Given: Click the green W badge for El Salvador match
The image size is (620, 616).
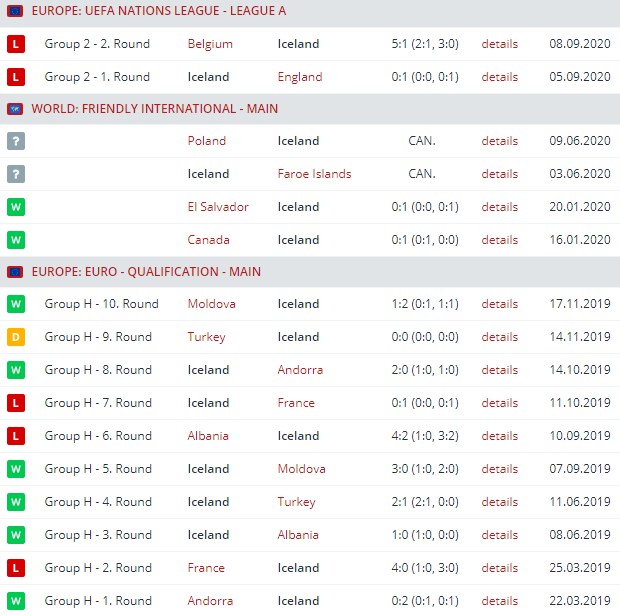Looking at the screenshot, I should (x=15, y=207).
